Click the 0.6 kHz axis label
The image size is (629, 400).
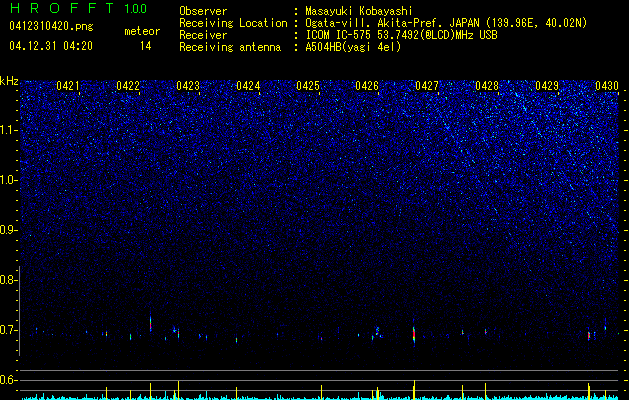pyautogui.click(x=9, y=380)
